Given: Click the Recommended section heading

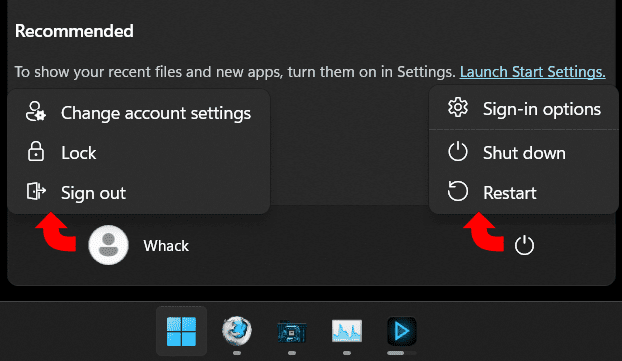Looking at the screenshot, I should coord(74,31).
